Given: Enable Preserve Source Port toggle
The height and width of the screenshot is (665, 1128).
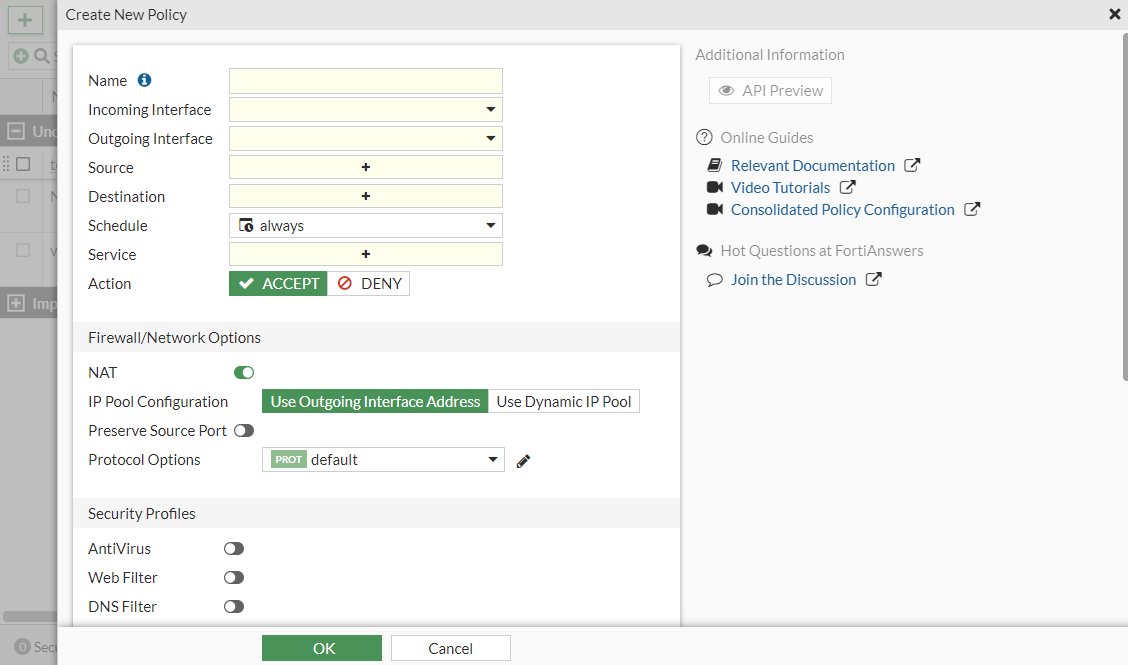Looking at the screenshot, I should (x=244, y=431).
